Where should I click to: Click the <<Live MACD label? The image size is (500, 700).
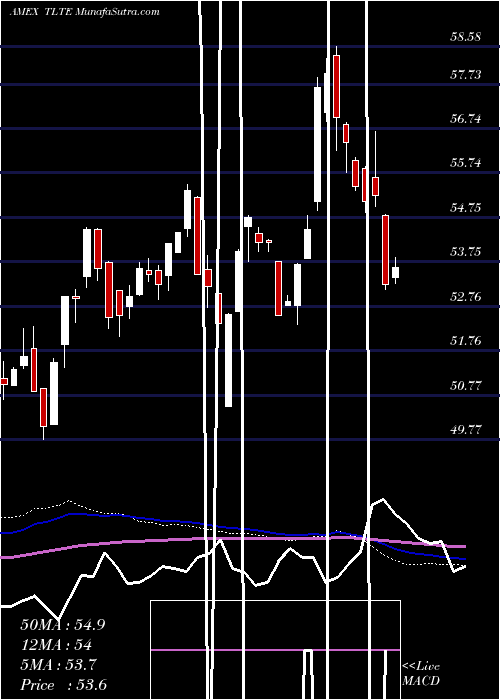[x=421, y=673]
